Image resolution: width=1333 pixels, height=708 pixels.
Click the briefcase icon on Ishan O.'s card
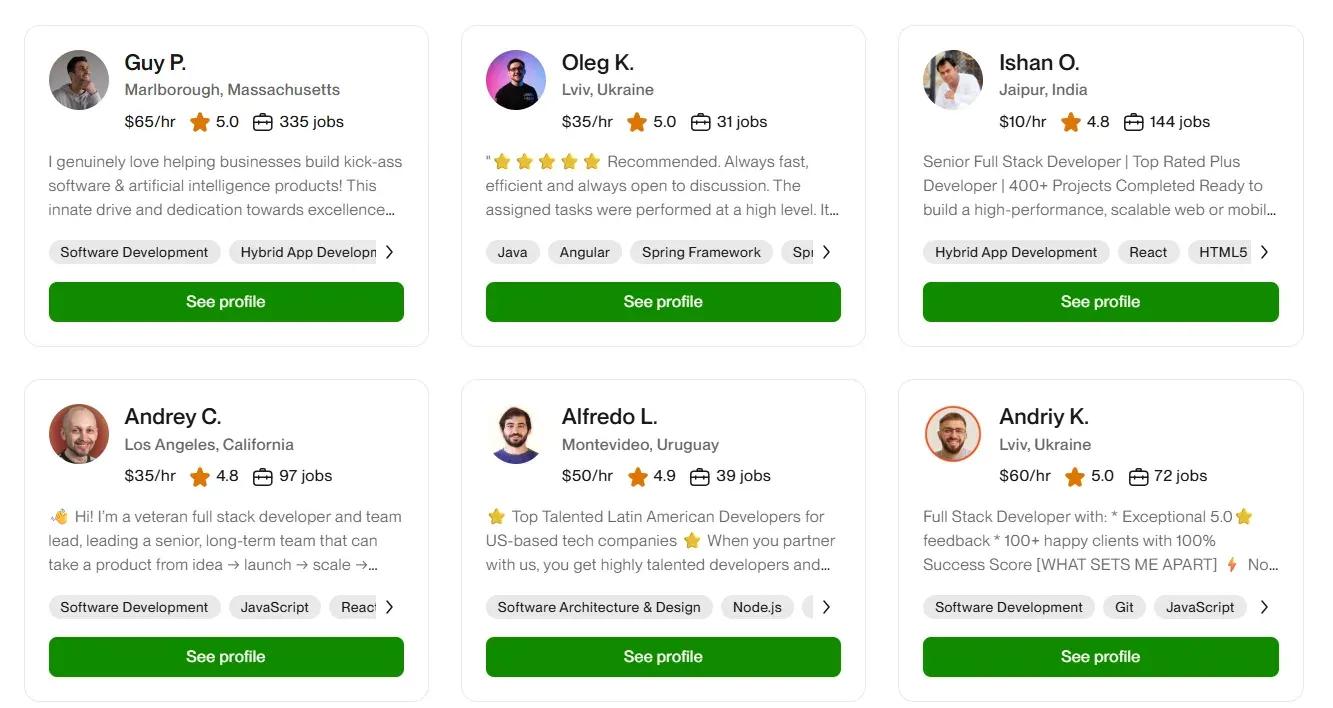pos(1133,121)
